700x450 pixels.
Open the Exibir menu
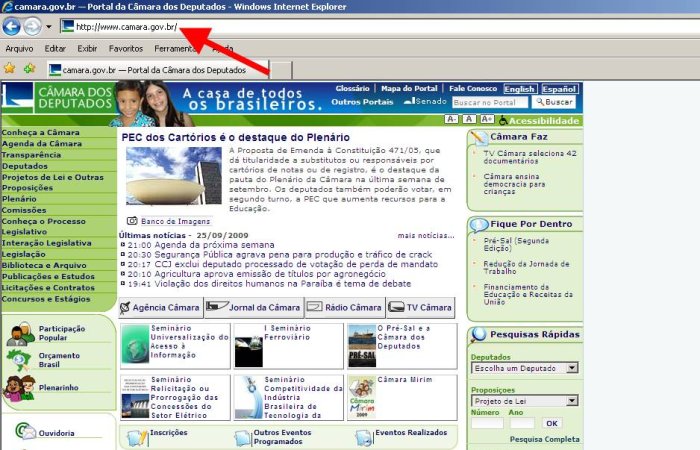[x=87, y=48]
